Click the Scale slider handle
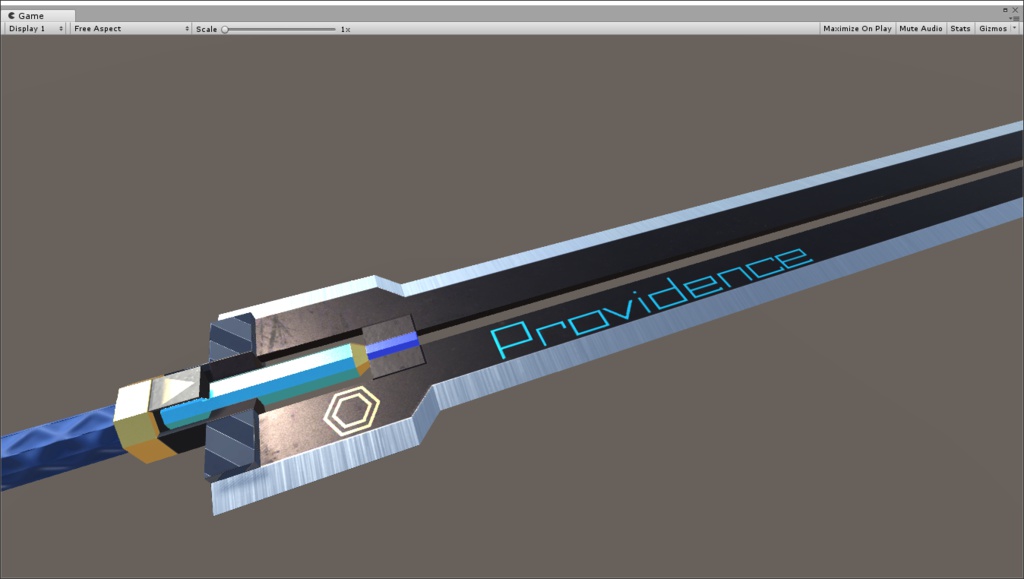 (225, 29)
